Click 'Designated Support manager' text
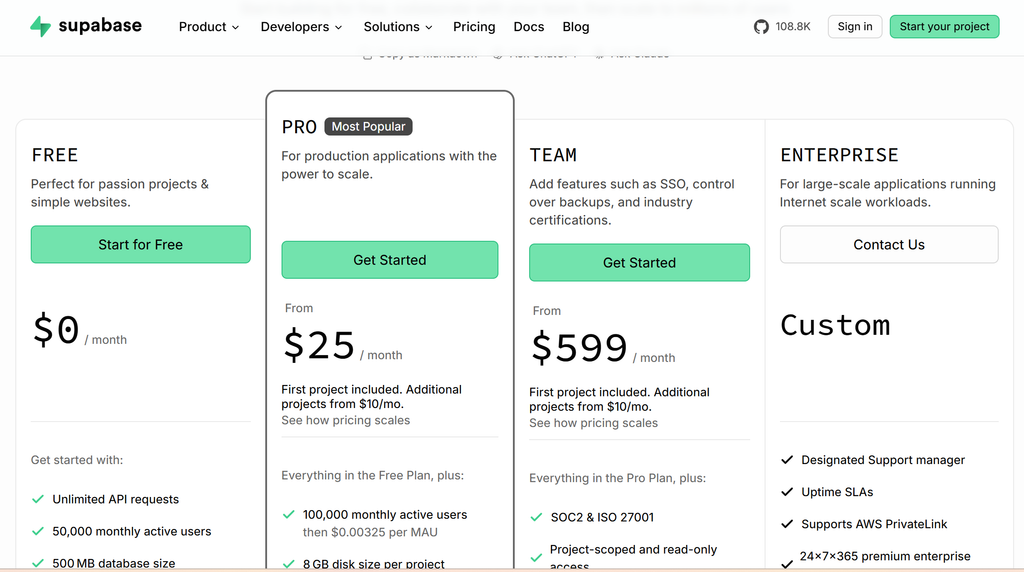The width and height of the screenshot is (1024, 572). (x=883, y=460)
